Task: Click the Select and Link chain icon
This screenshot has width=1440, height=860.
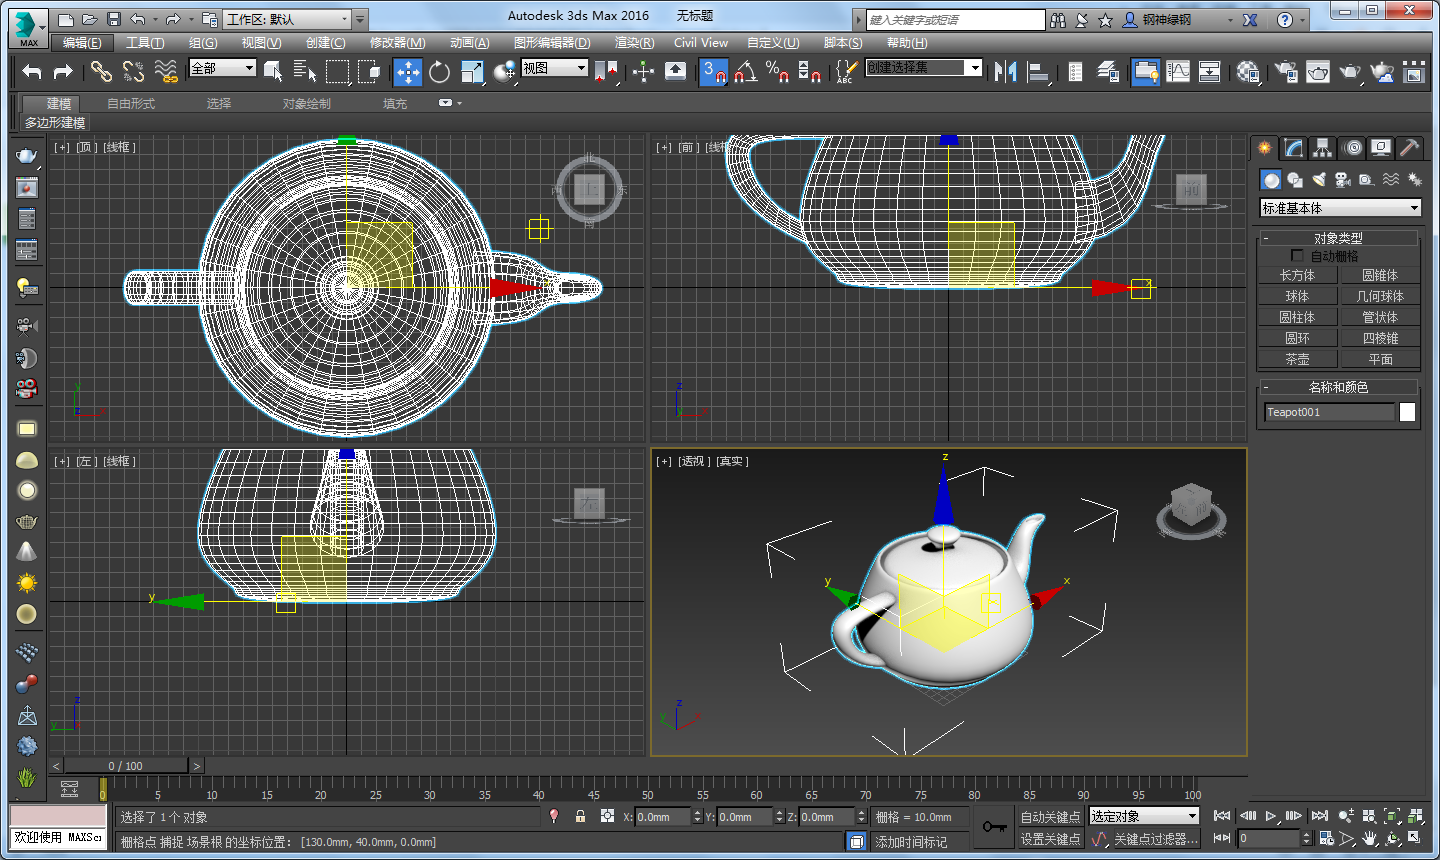Action: [101, 71]
